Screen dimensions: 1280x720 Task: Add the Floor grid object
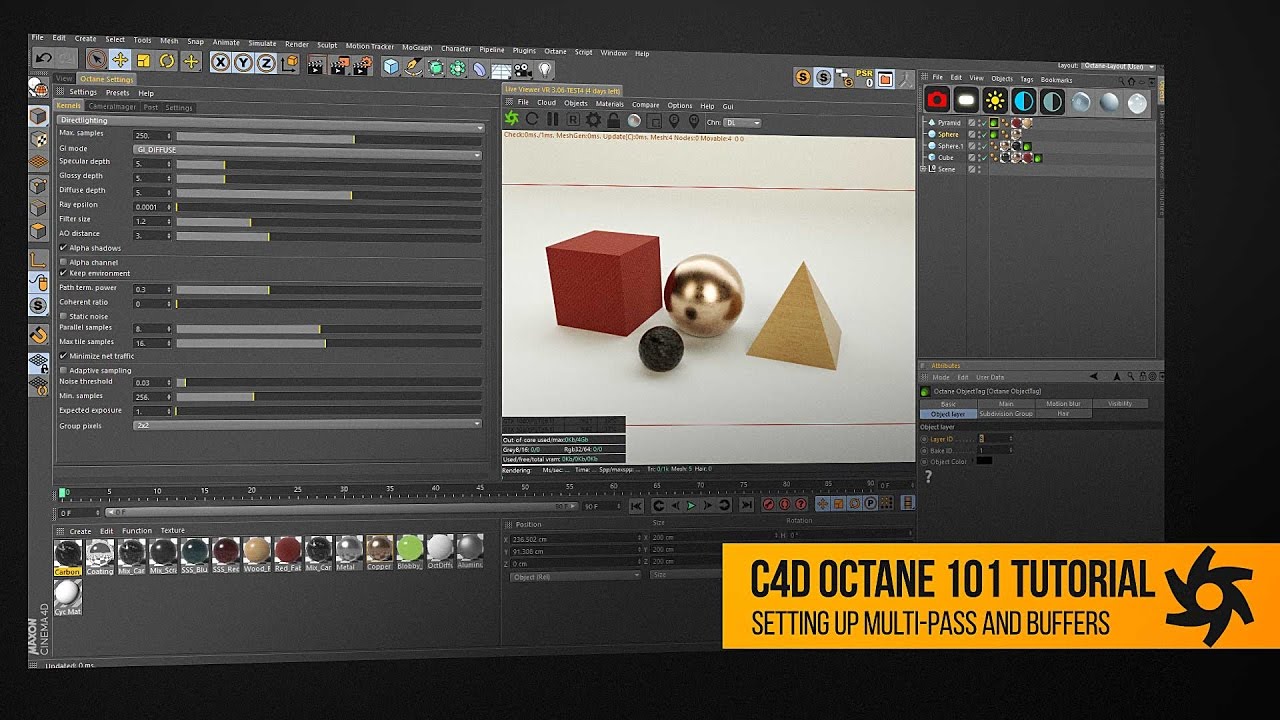click(501, 70)
